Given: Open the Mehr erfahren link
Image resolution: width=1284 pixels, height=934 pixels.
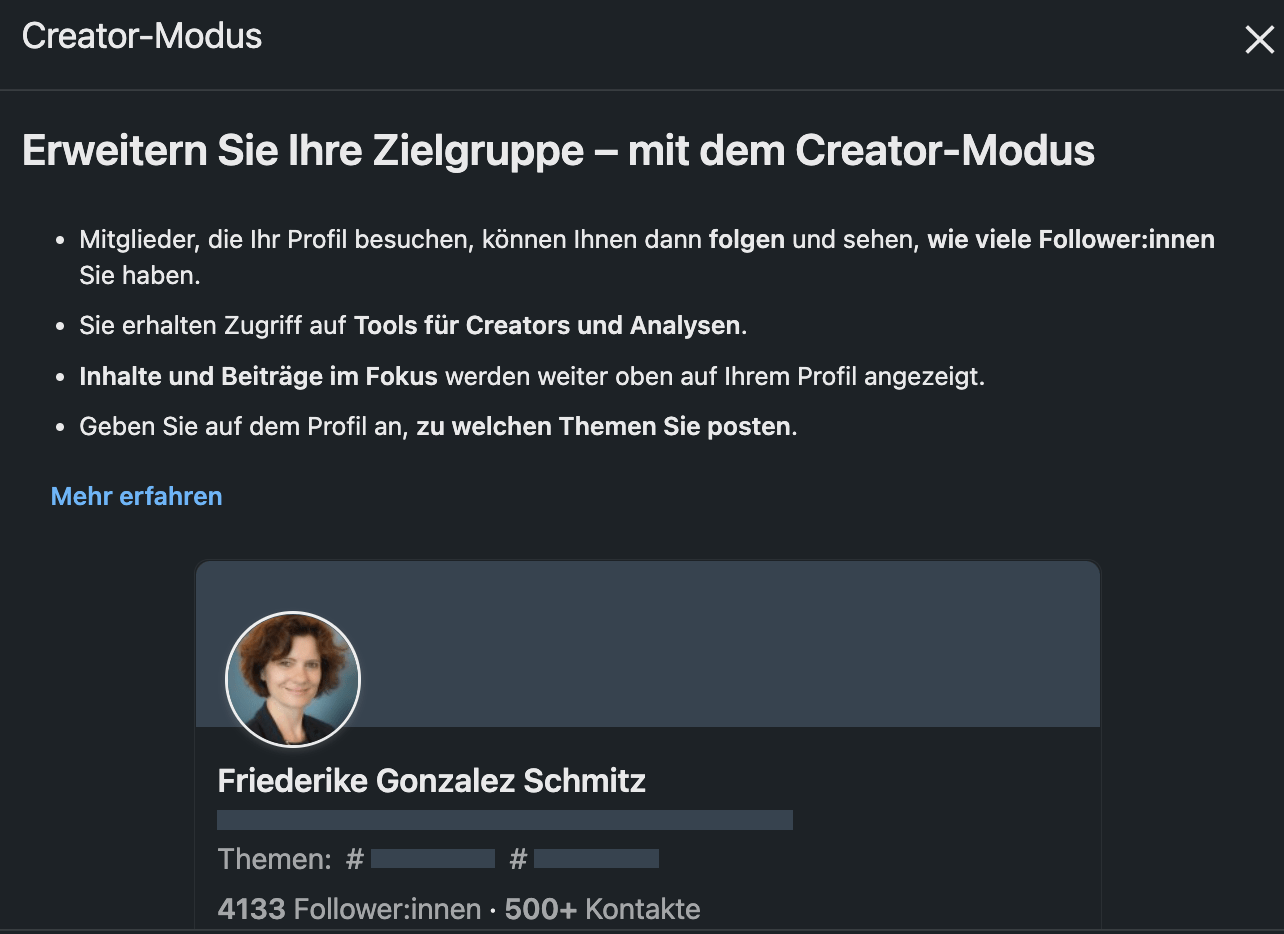Looking at the screenshot, I should (x=136, y=496).
